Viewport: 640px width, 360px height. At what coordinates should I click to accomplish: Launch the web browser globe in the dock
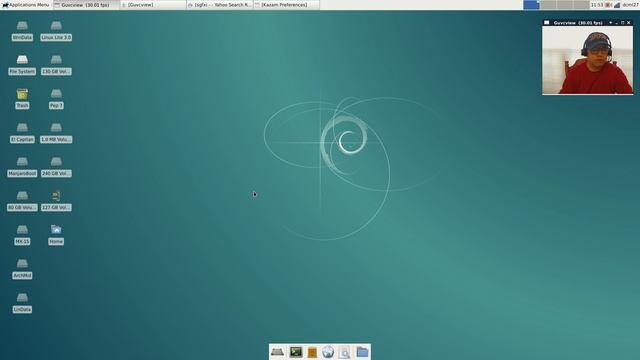(x=328, y=352)
